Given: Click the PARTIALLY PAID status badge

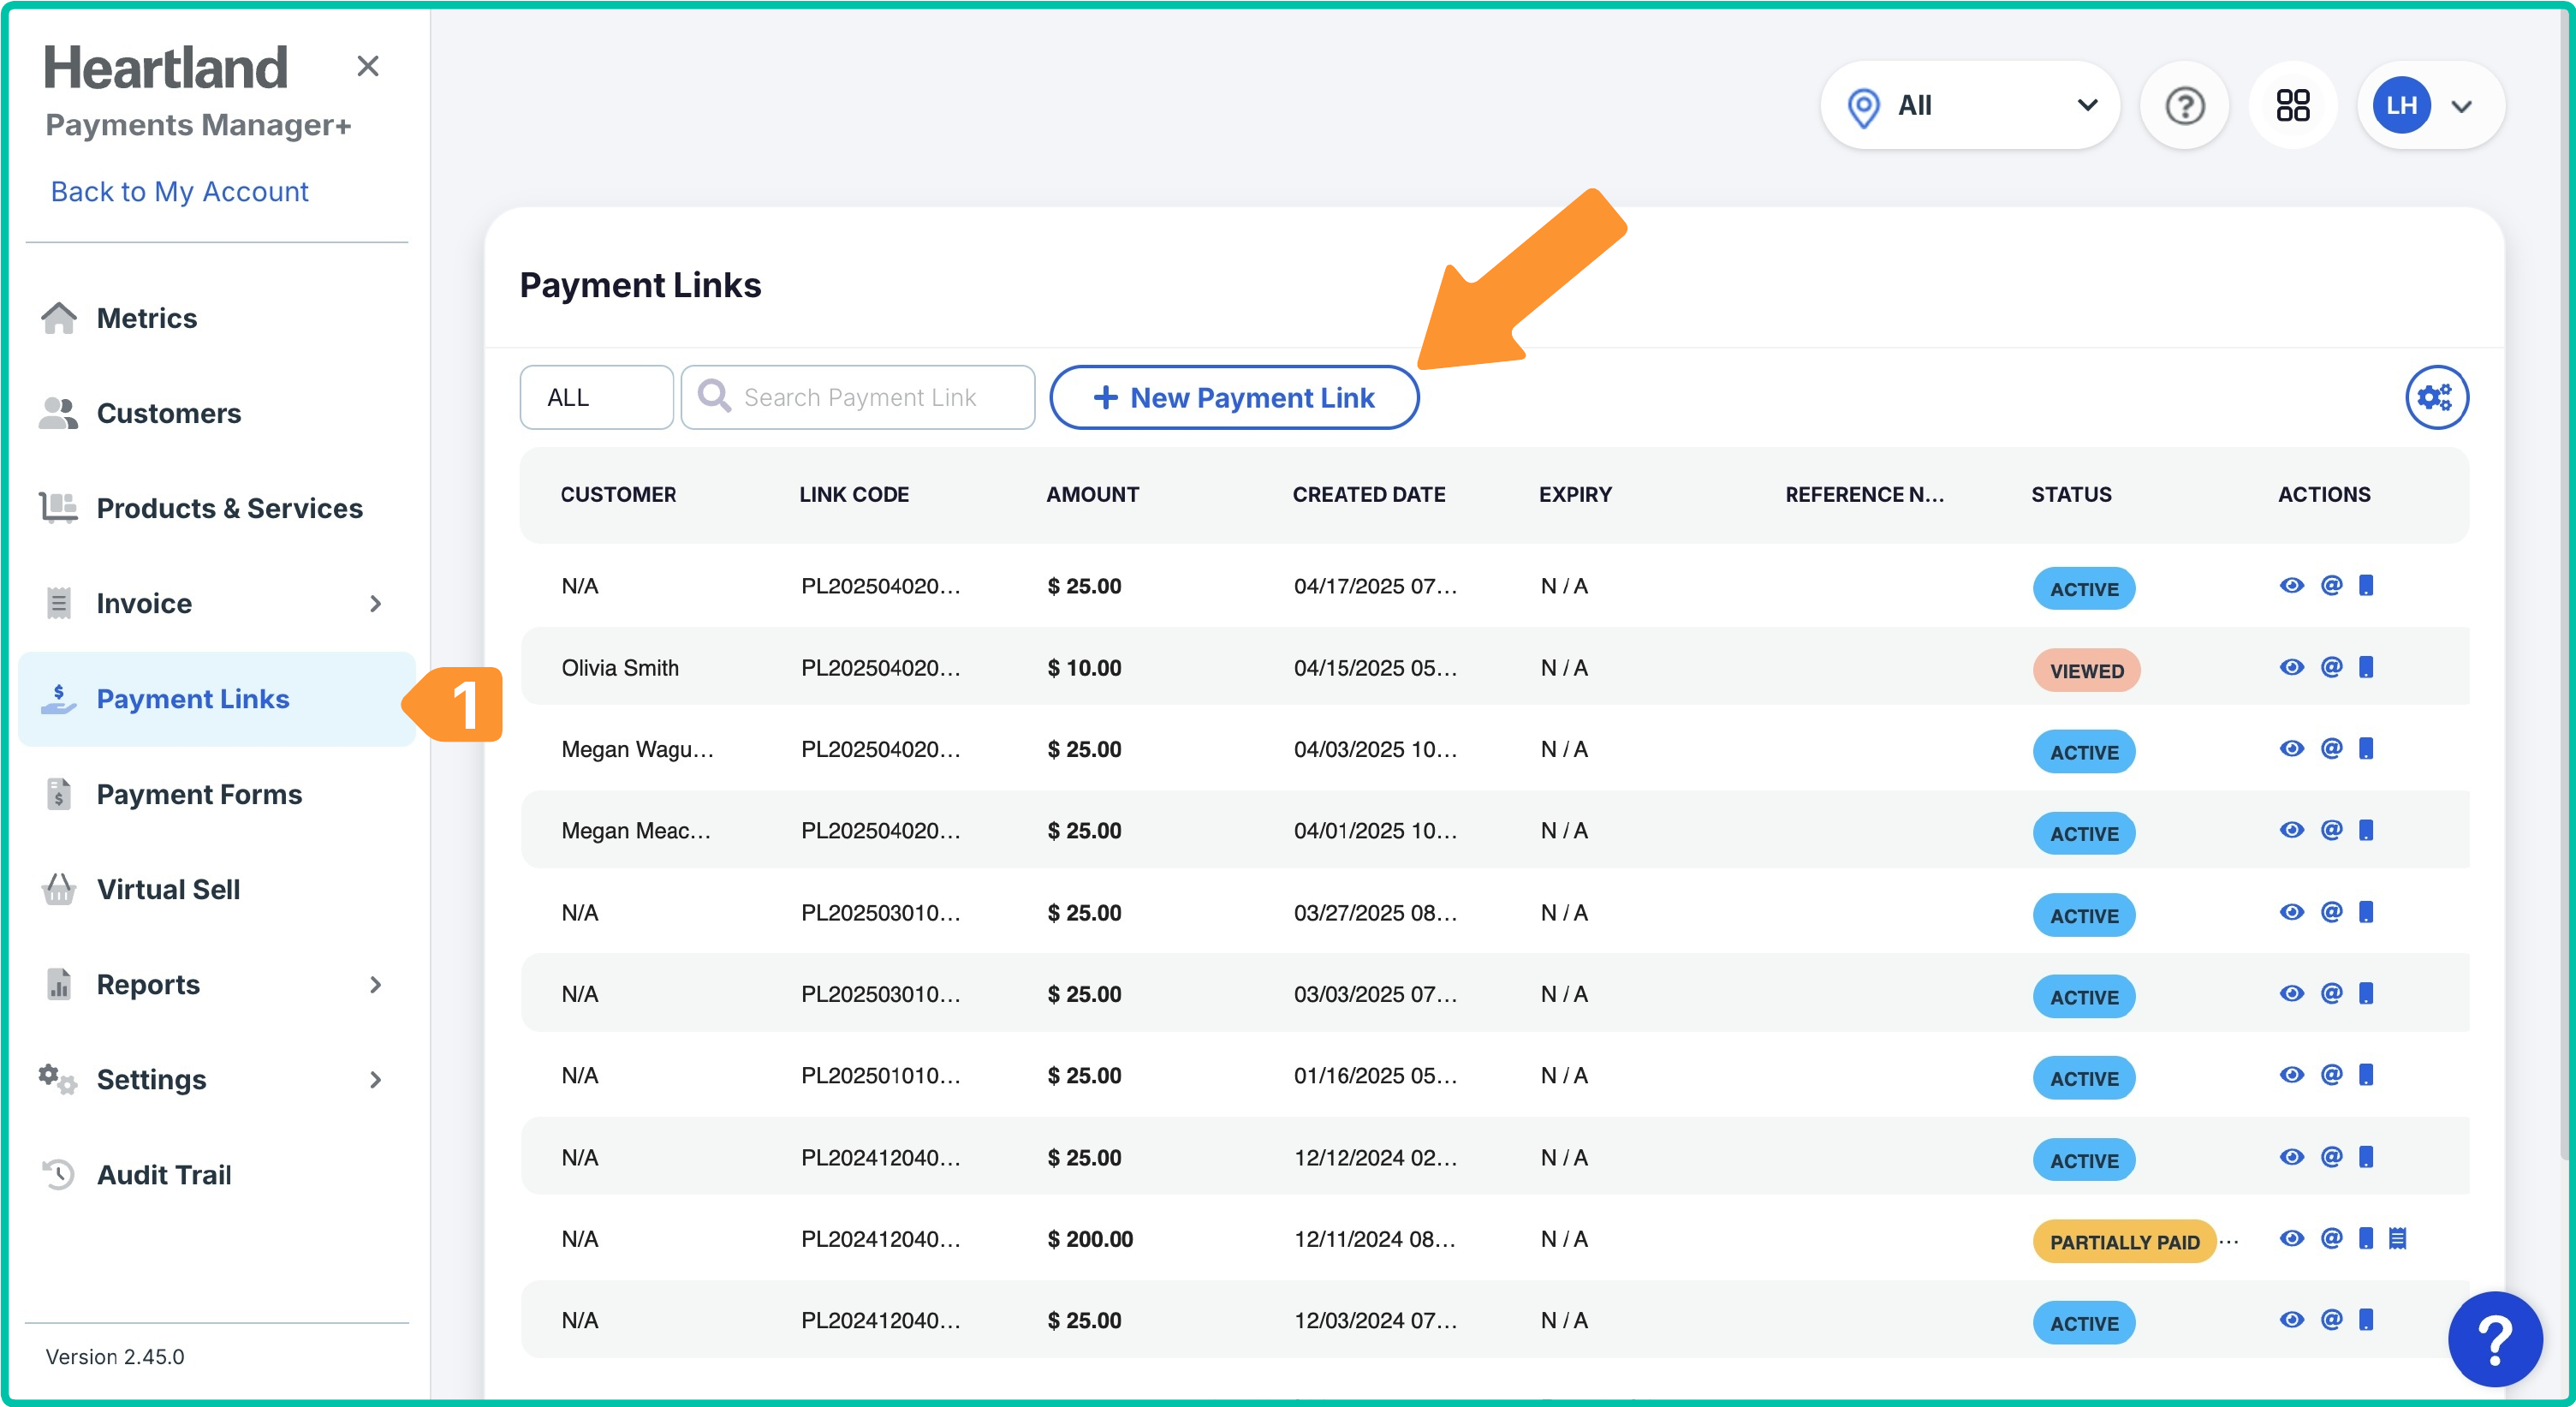Looking at the screenshot, I should 2124,1242.
